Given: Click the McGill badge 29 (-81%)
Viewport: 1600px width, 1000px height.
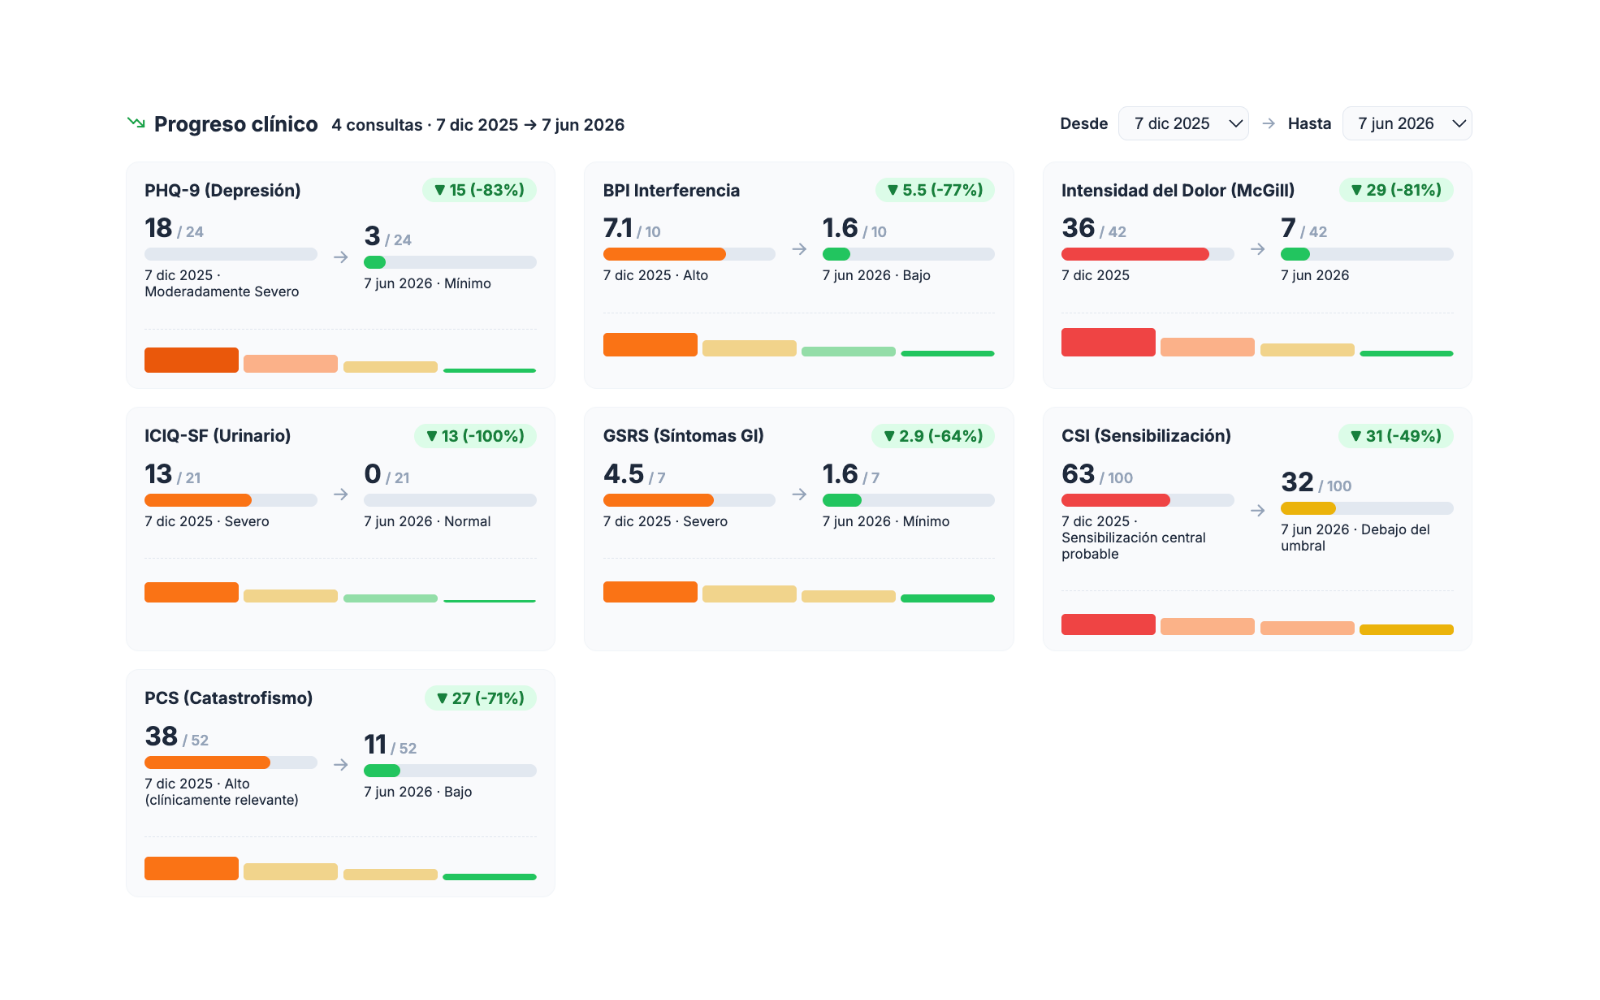Looking at the screenshot, I should click(x=1396, y=190).
